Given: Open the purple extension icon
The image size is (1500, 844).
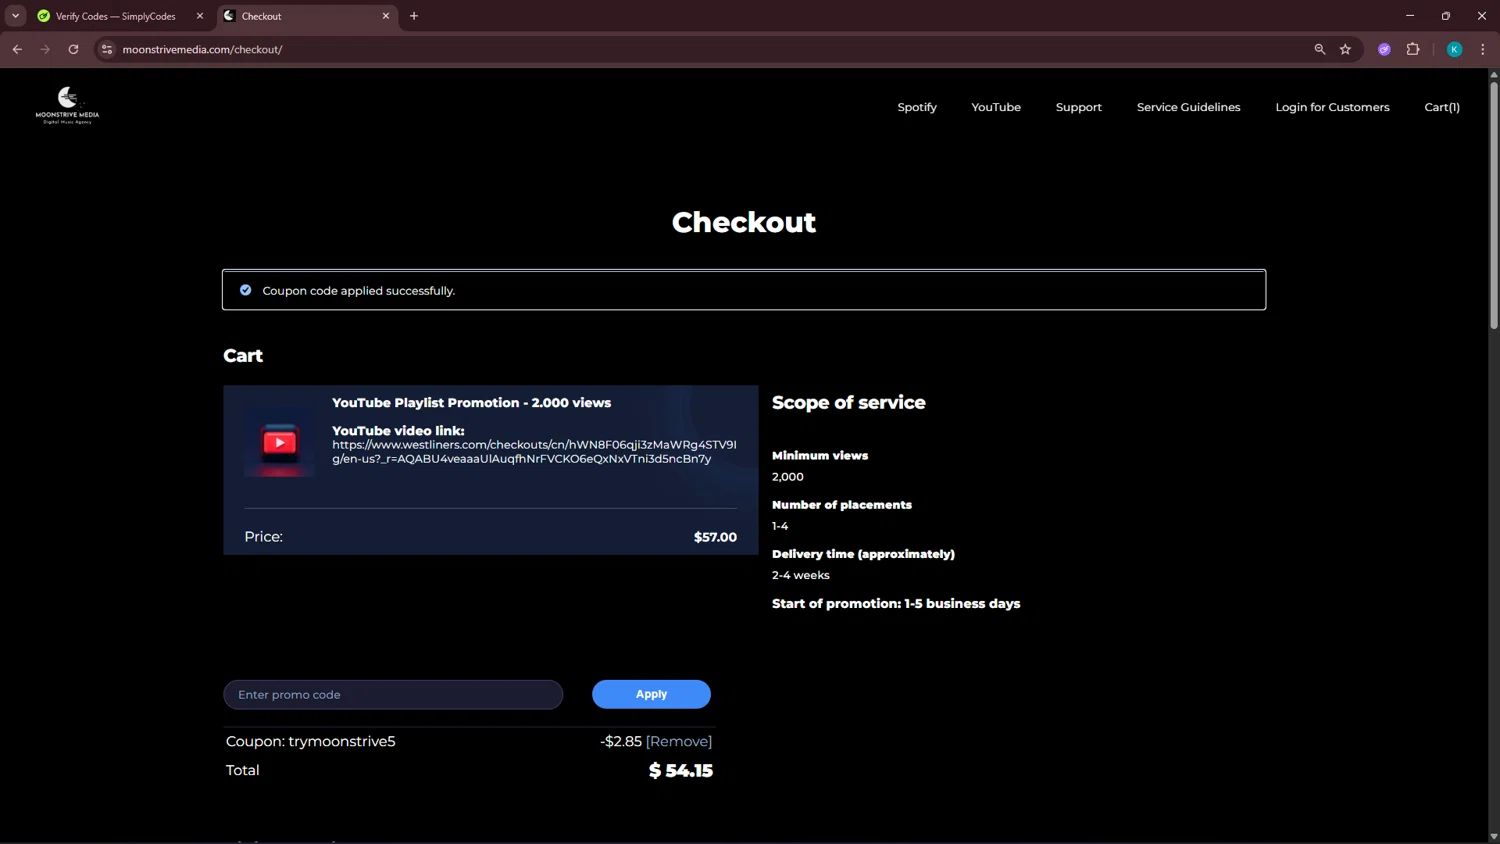Looking at the screenshot, I should click(1384, 49).
